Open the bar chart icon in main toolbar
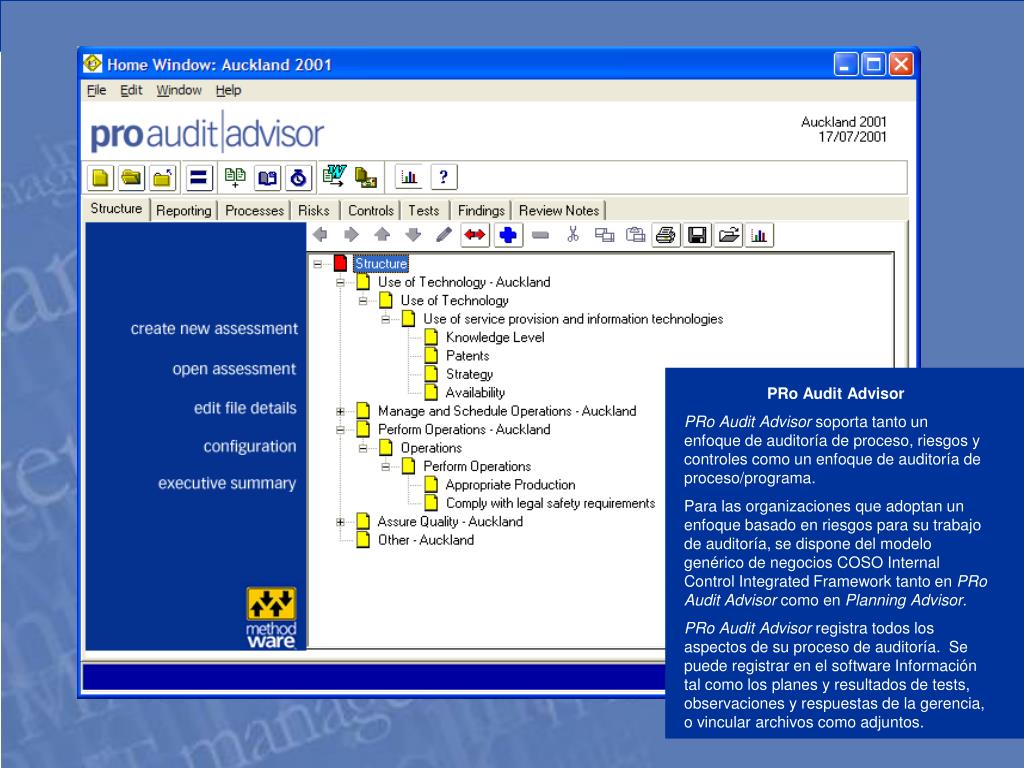1024x768 pixels. tap(409, 177)
